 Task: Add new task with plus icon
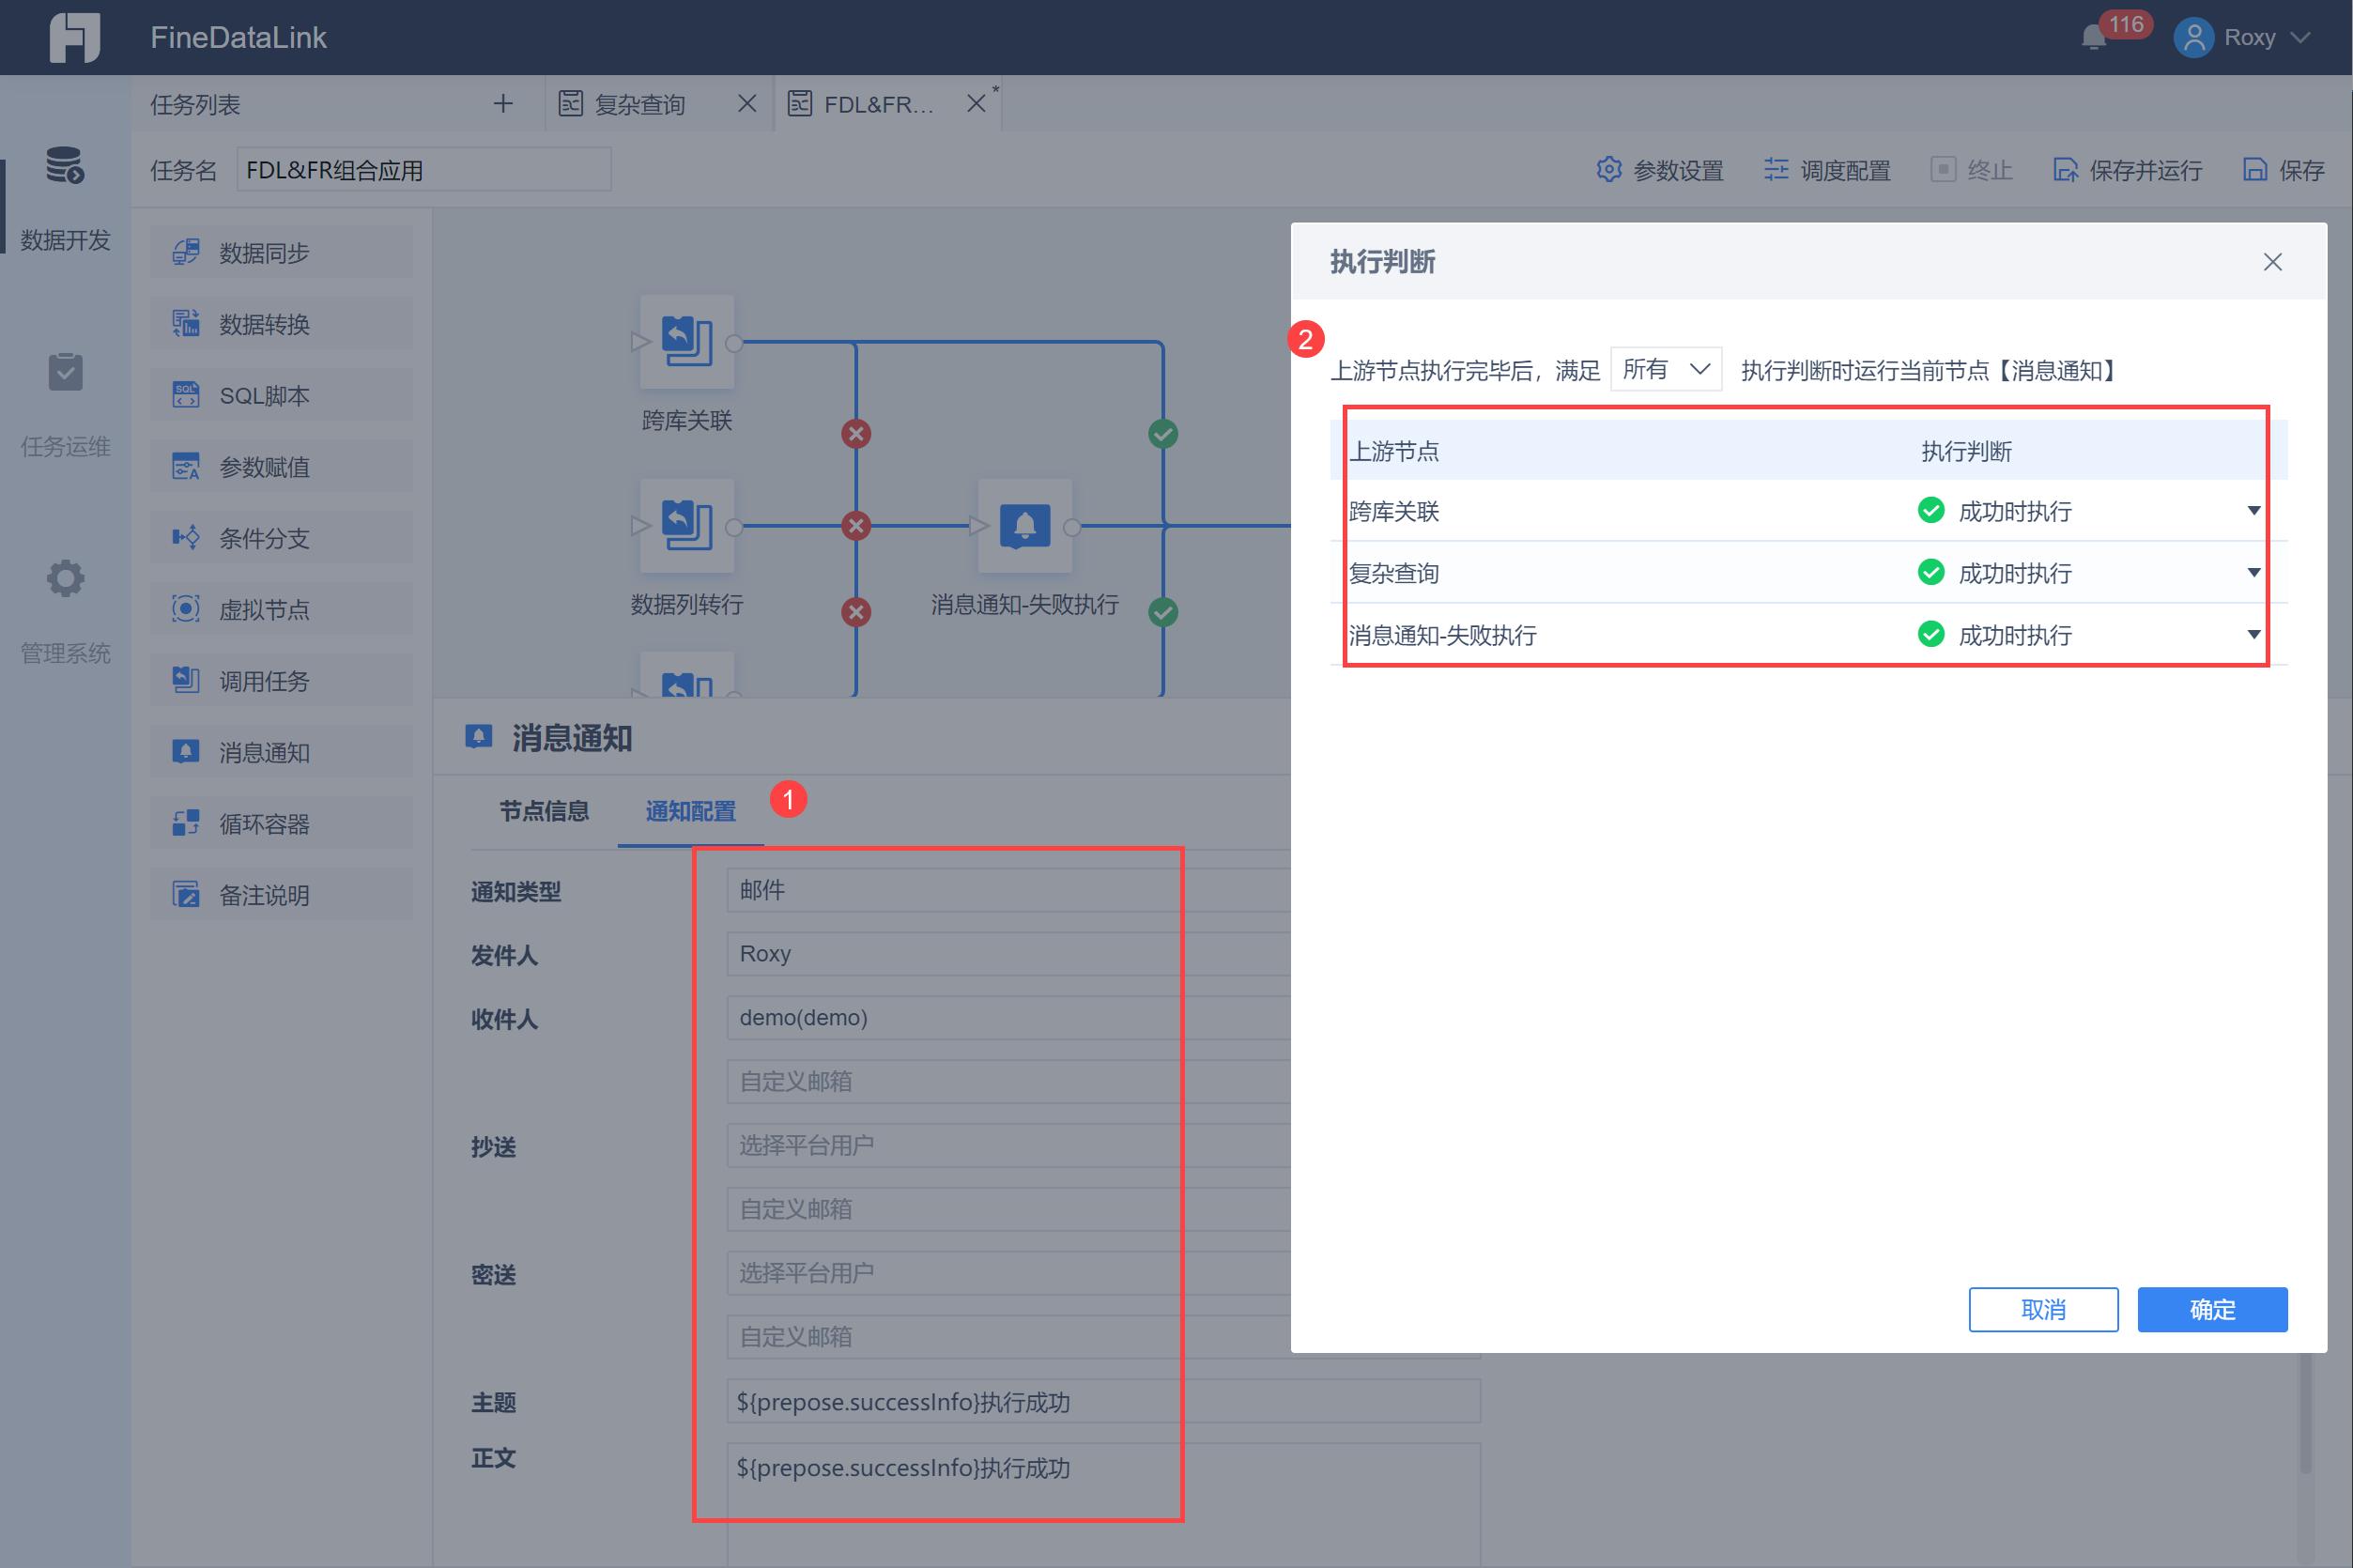pos(503,104)
